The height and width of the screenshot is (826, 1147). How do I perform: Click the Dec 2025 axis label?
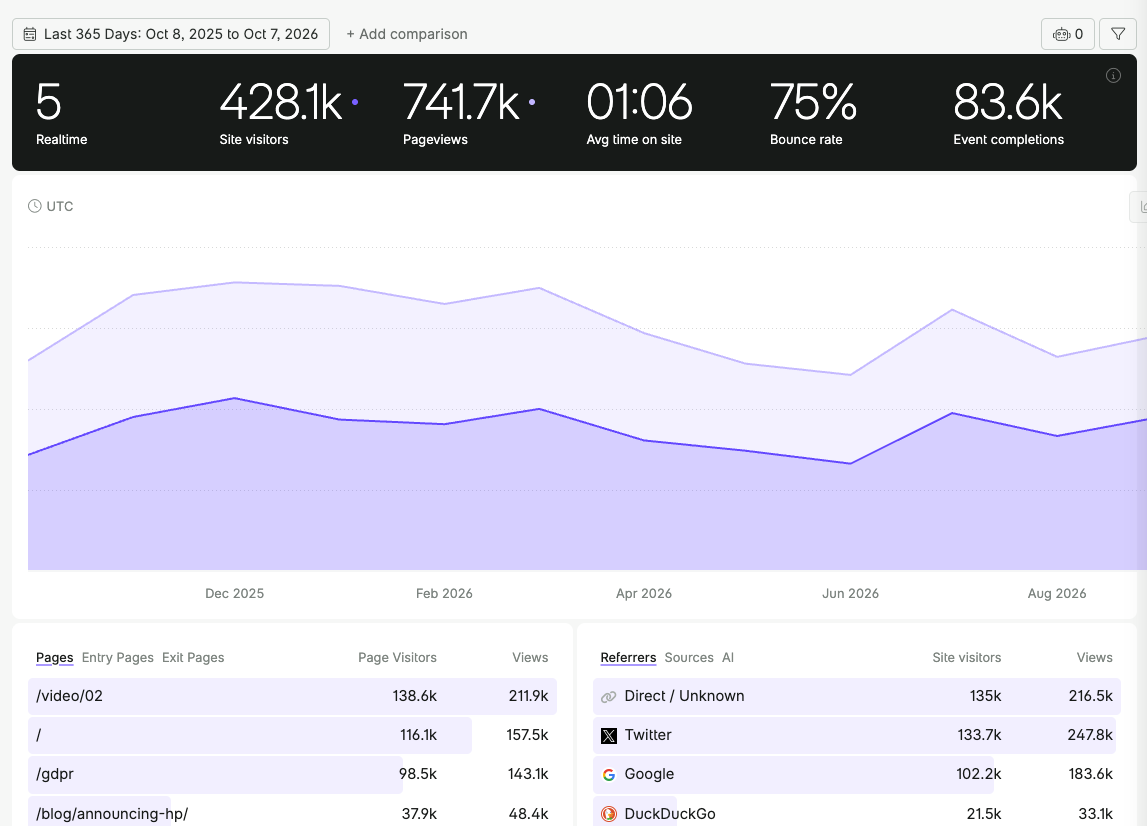(234, 593)
